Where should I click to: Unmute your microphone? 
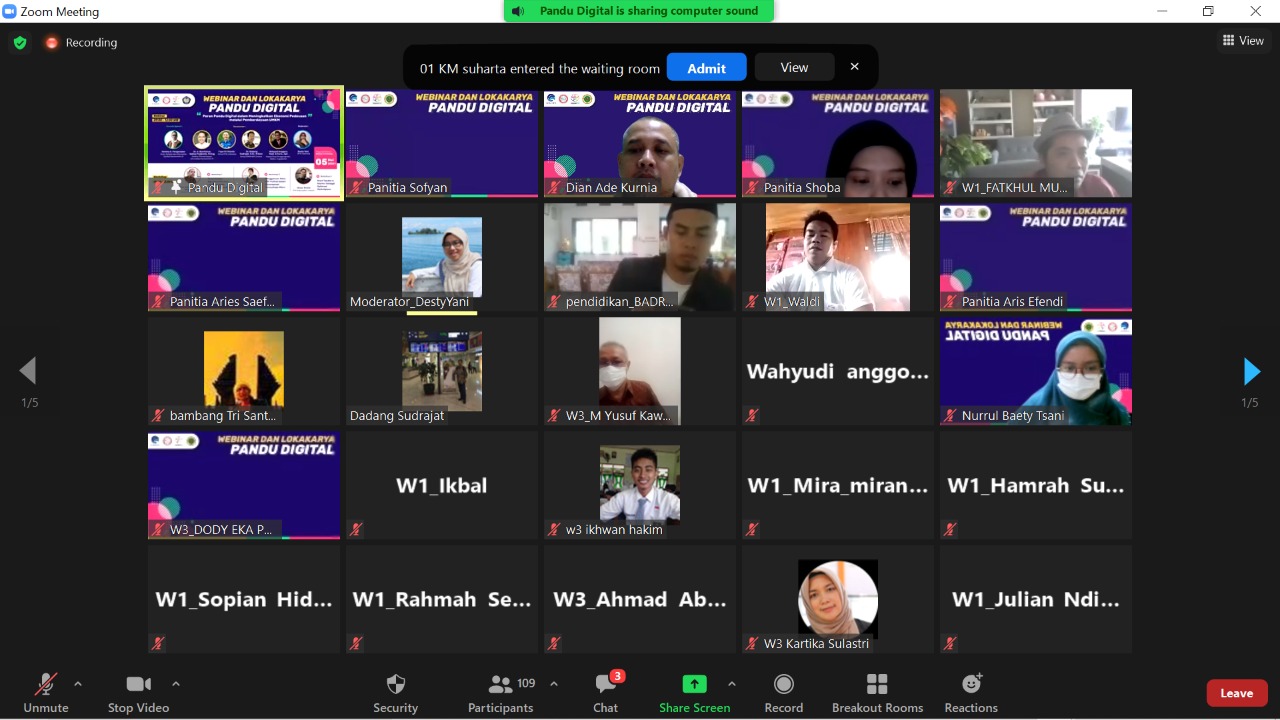(x=46, y=692)
